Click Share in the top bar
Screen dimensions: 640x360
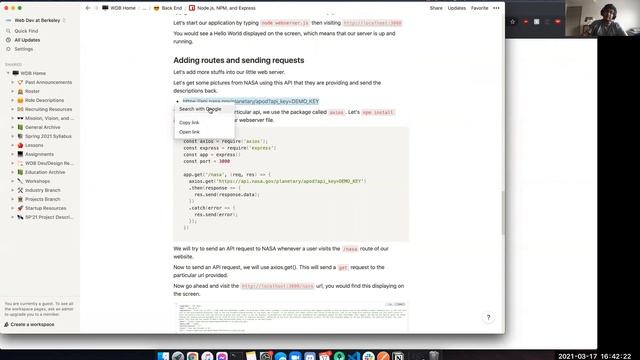click(x=436, y=8)
